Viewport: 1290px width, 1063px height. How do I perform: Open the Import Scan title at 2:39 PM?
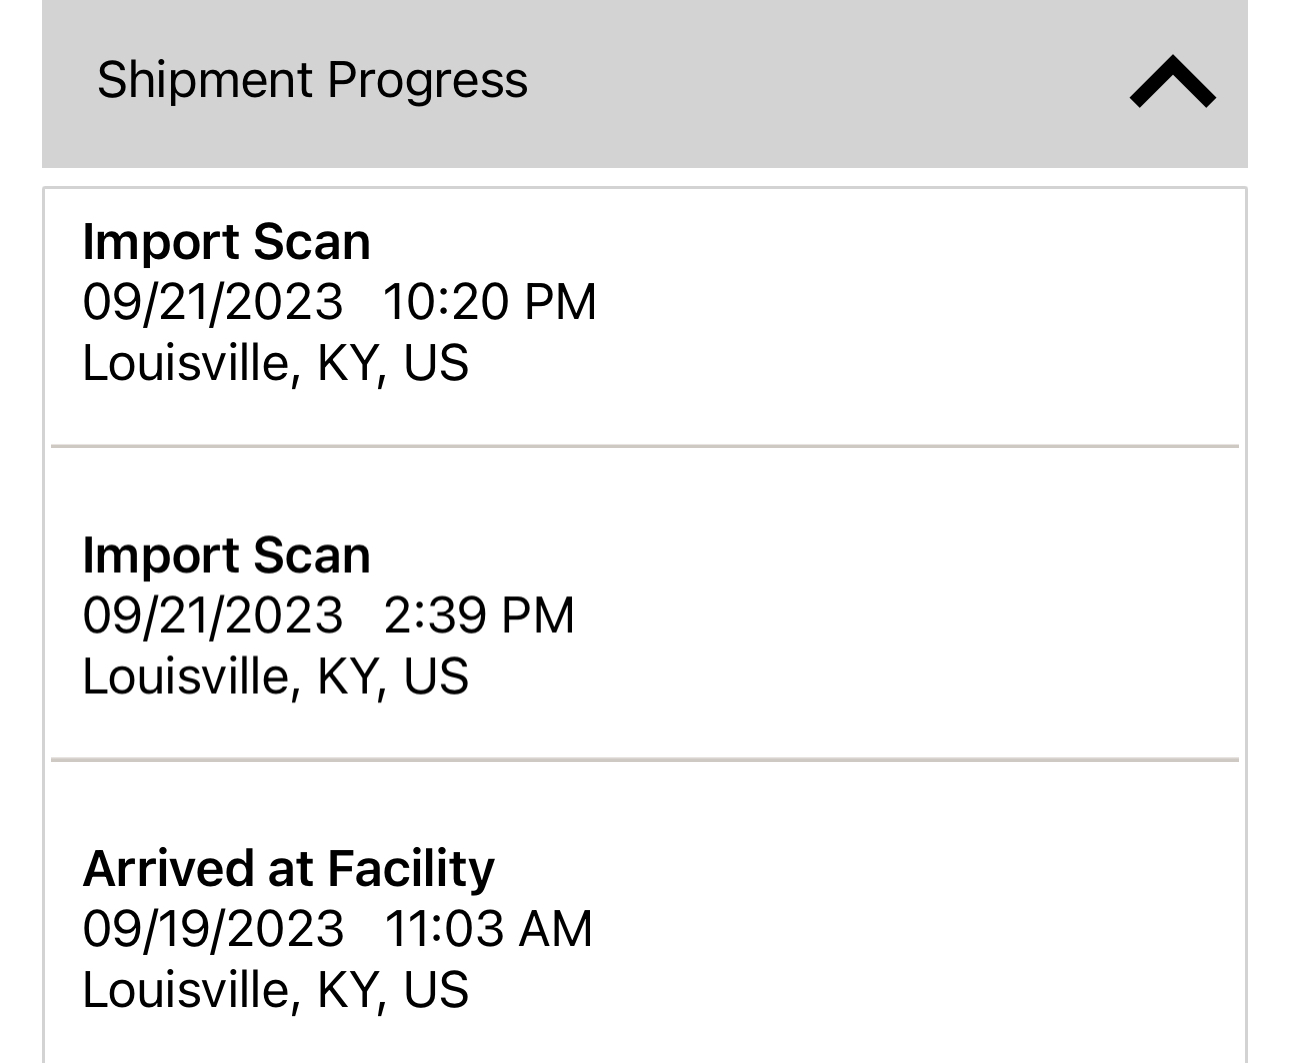tap(226, 555)
